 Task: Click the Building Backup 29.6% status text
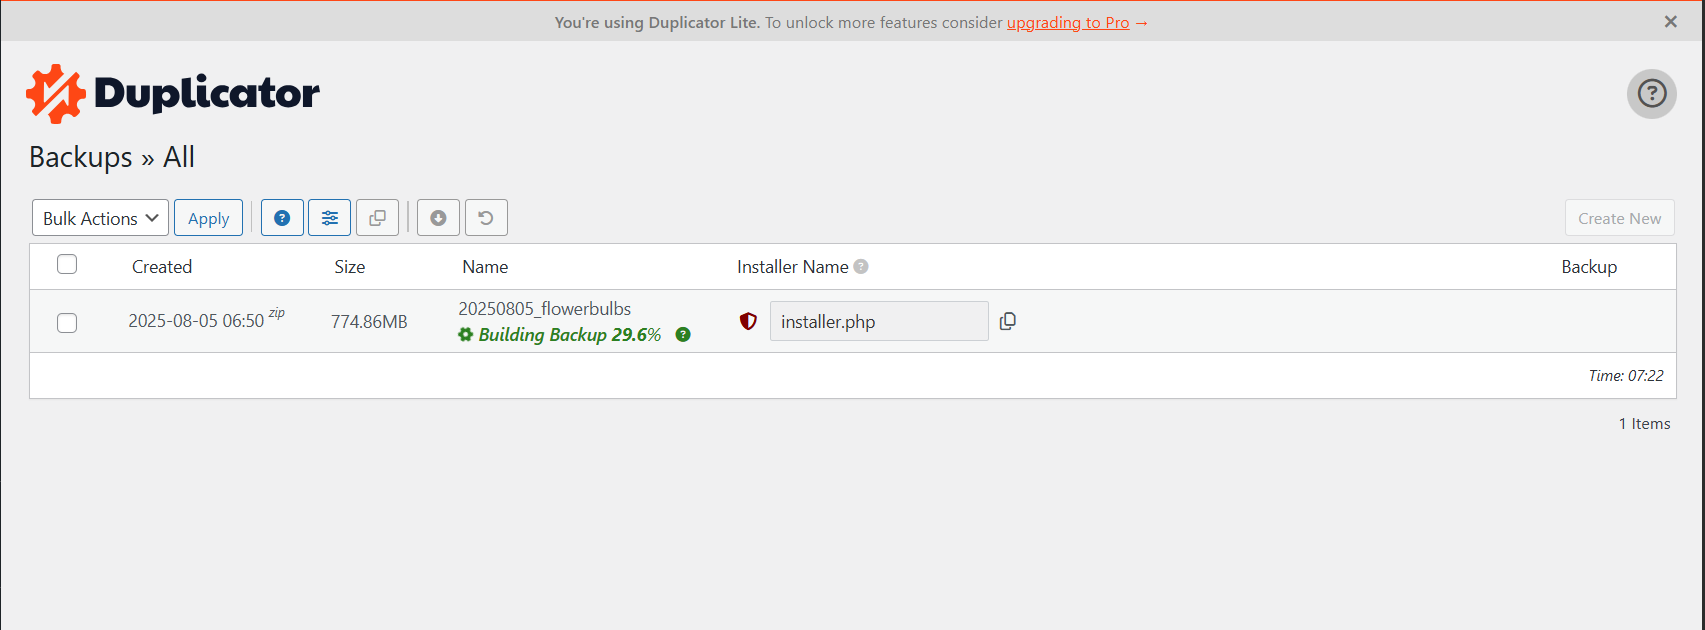tap(570, 335)
